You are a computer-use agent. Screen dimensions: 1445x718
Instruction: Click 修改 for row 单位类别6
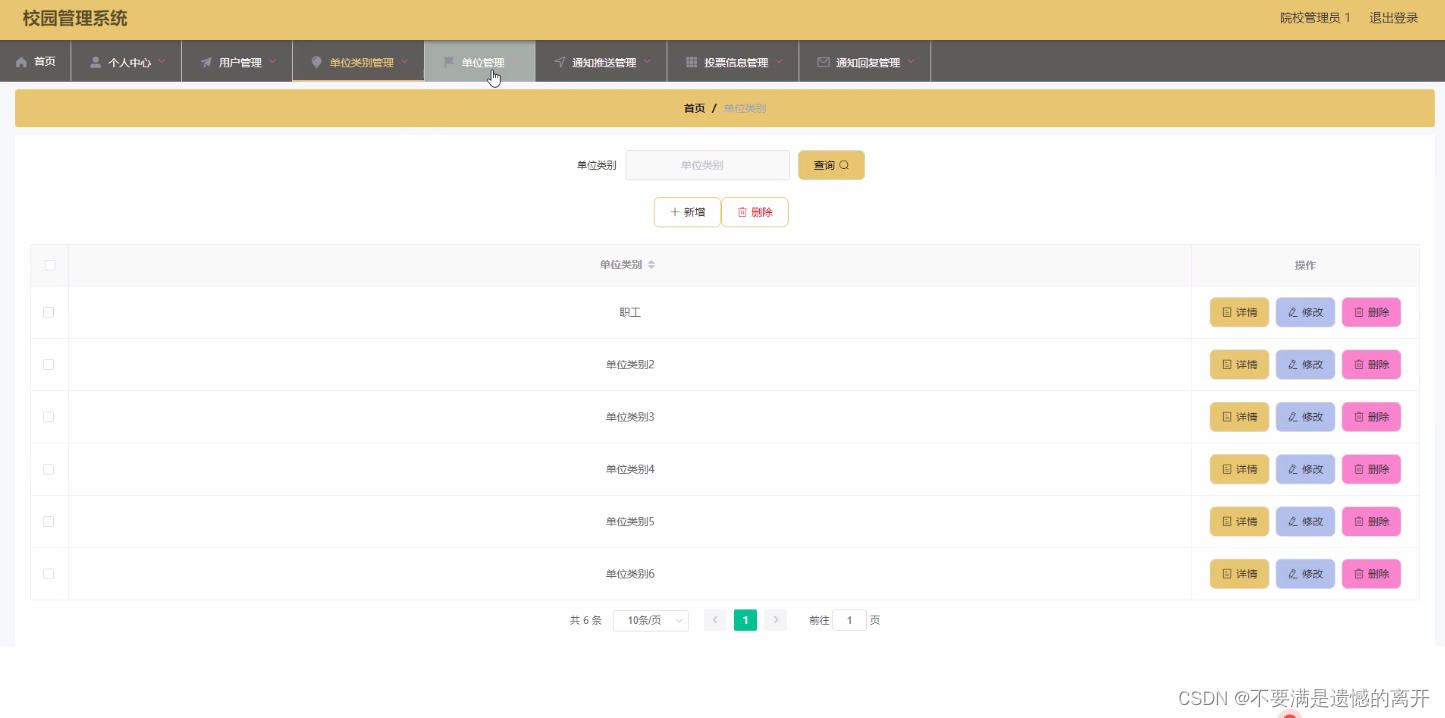pos(1305,574)
